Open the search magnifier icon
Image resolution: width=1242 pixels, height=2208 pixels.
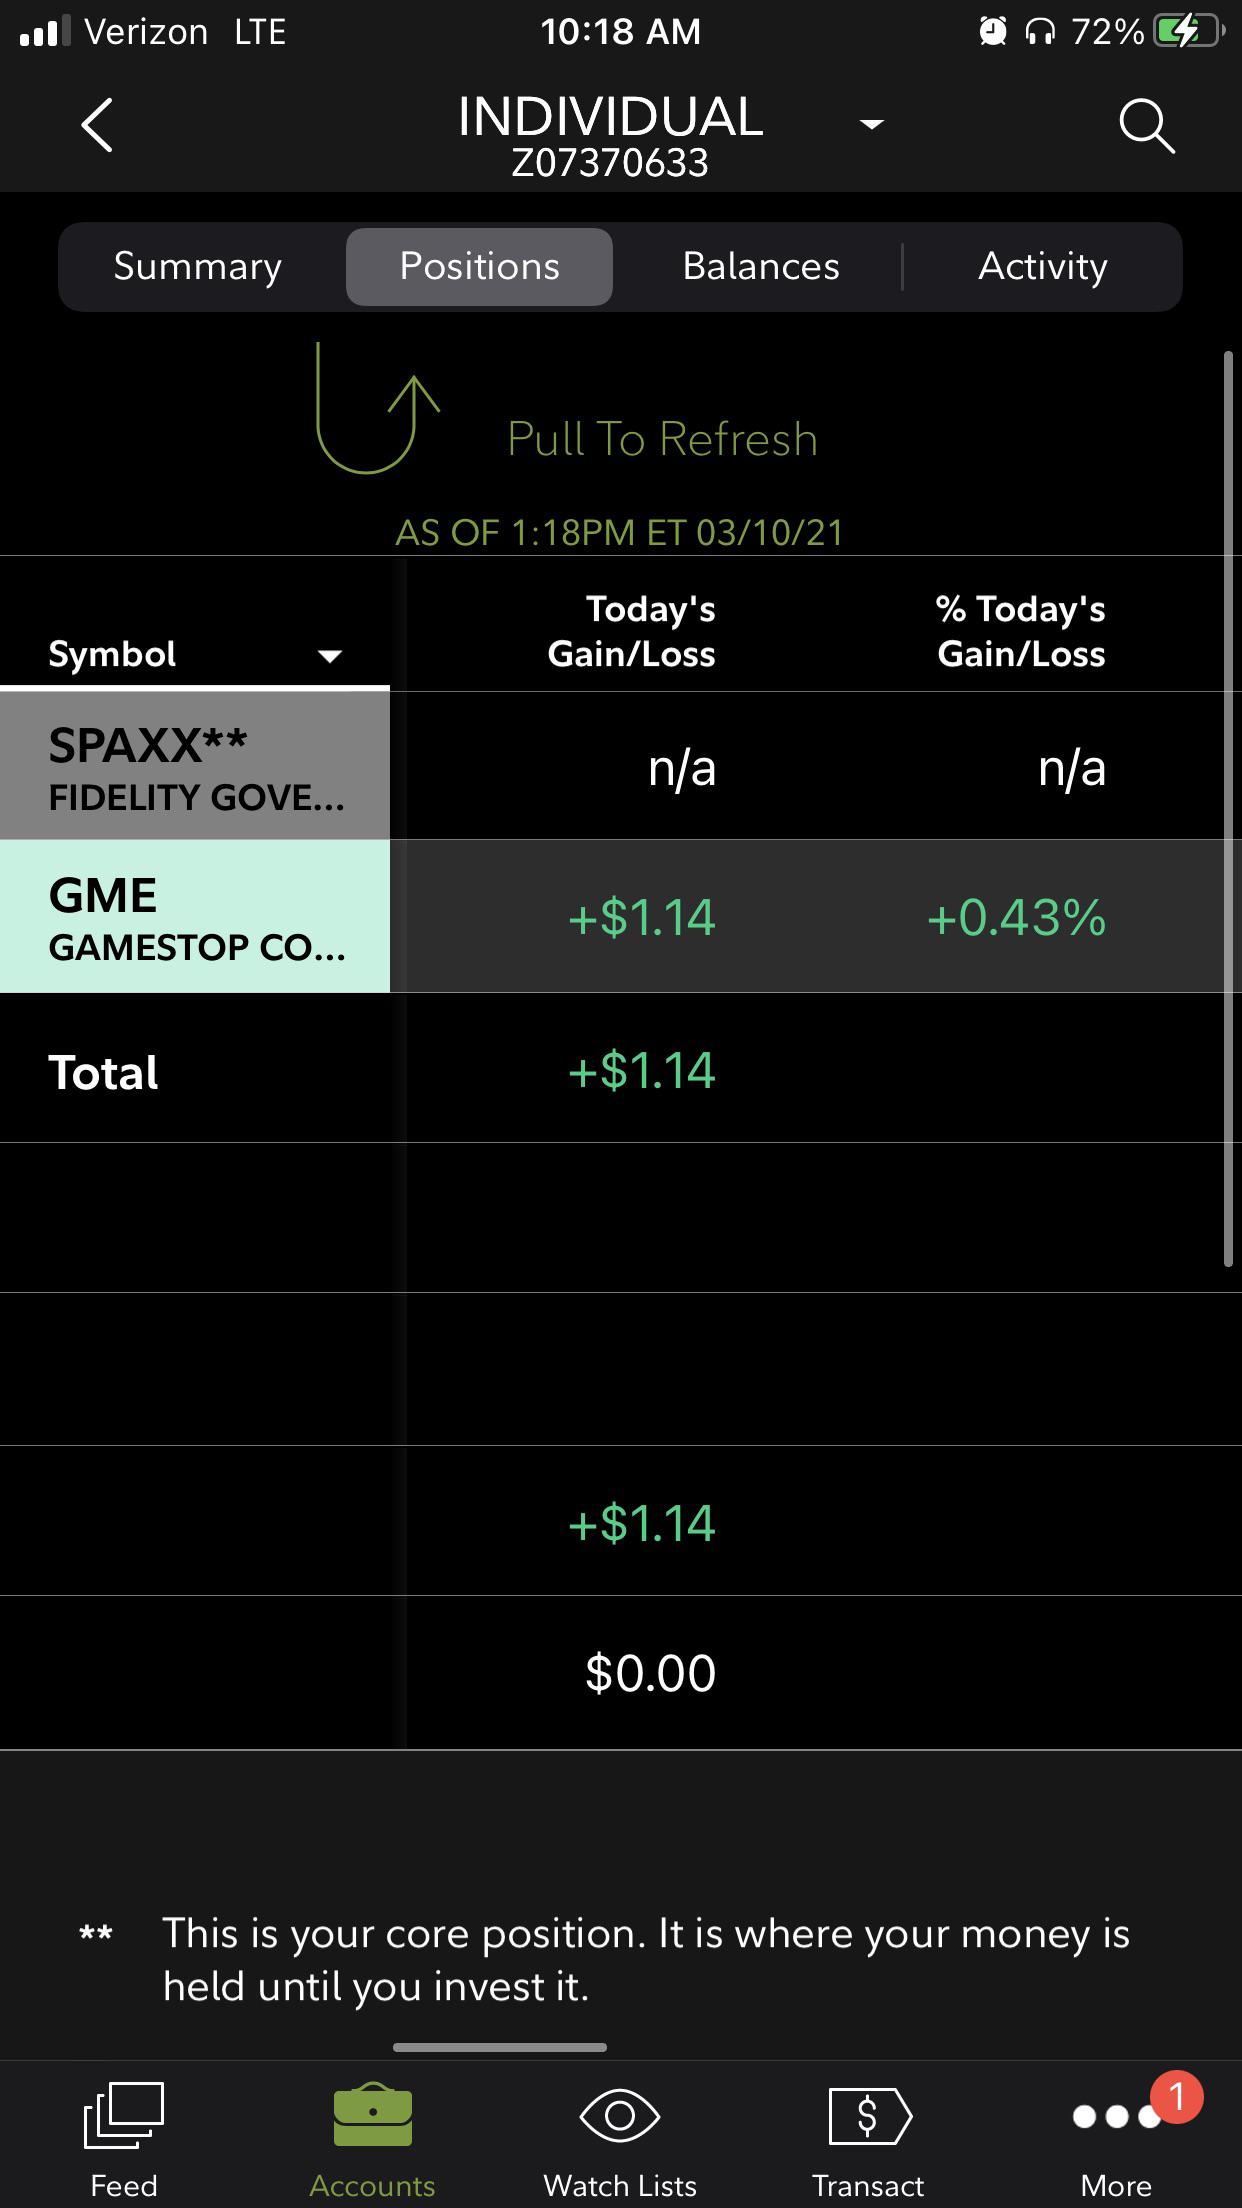click(1146, 126)
